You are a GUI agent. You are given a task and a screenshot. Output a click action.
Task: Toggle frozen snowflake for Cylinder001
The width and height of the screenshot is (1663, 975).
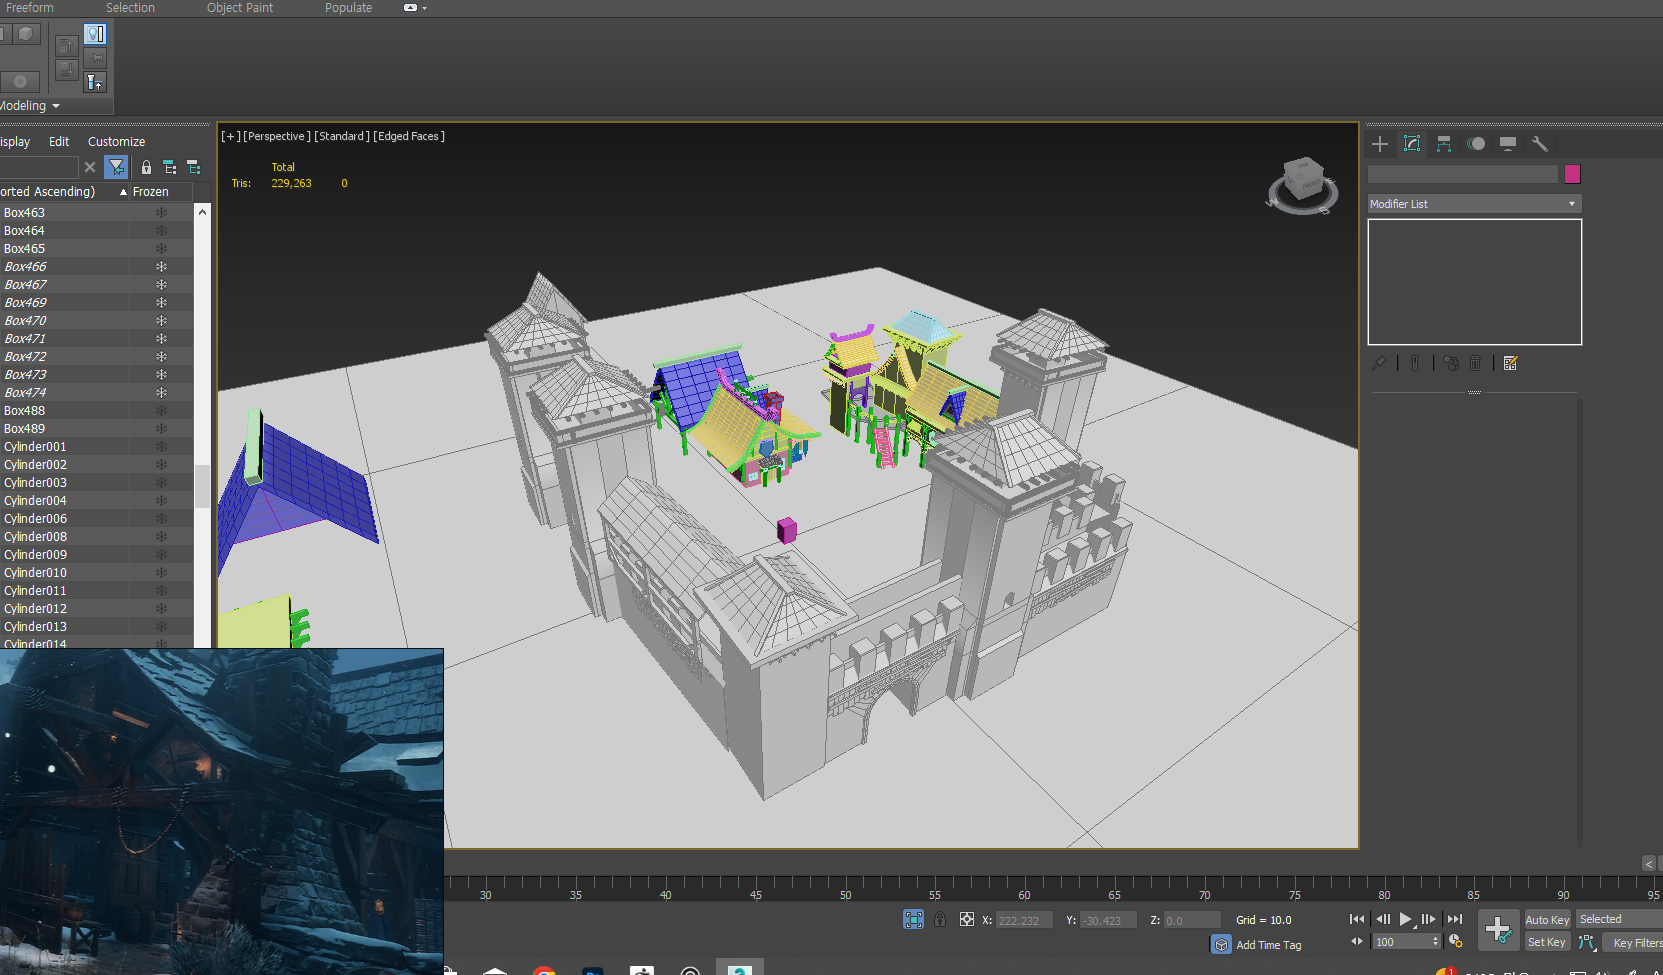[x=161, y=446]
